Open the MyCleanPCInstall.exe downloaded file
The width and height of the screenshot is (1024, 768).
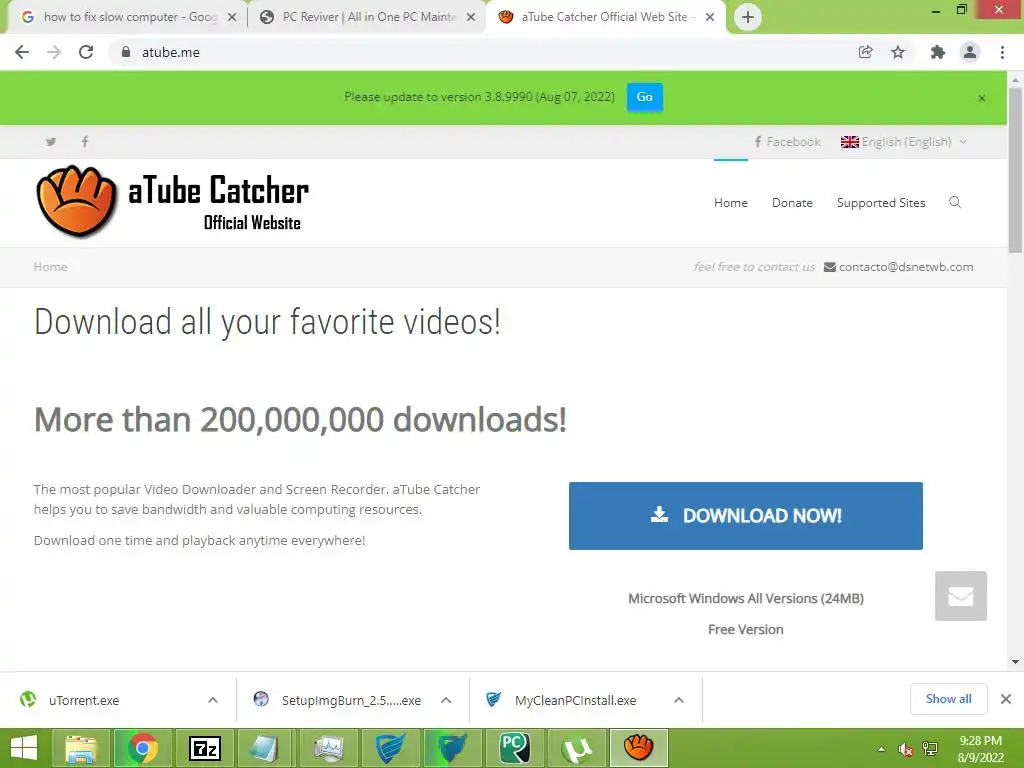point(575,700)
